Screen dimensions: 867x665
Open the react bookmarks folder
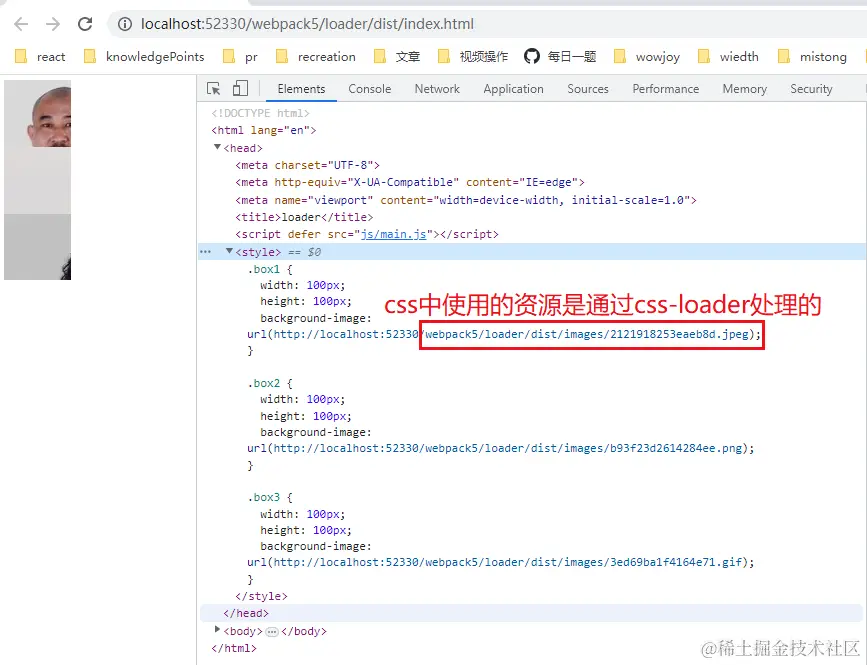(40, 56)
